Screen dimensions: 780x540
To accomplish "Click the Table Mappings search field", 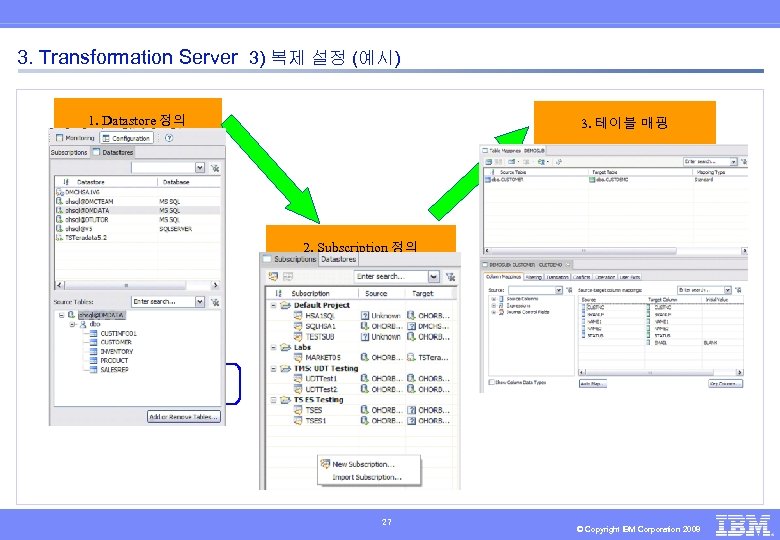I will [706, 162].
